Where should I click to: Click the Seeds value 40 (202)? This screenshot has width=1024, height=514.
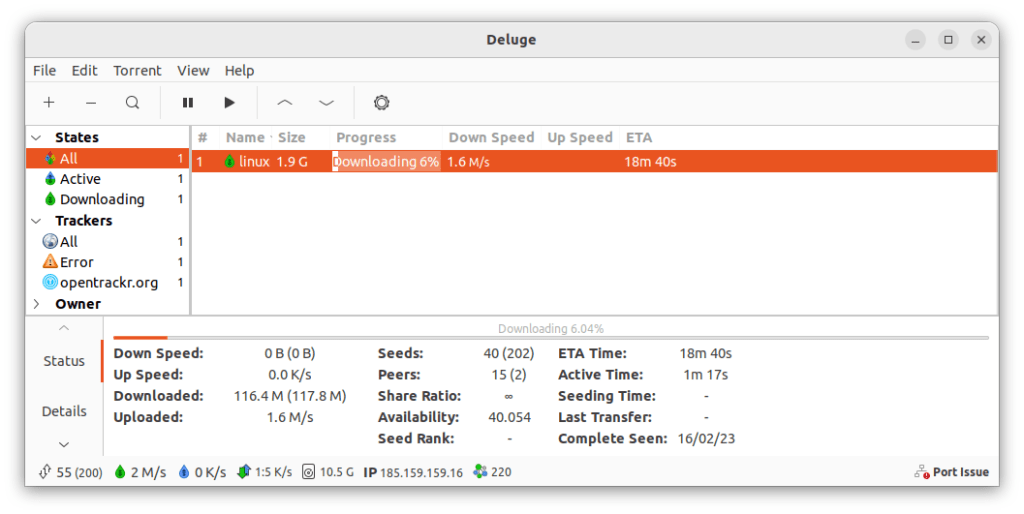point(509,353)
